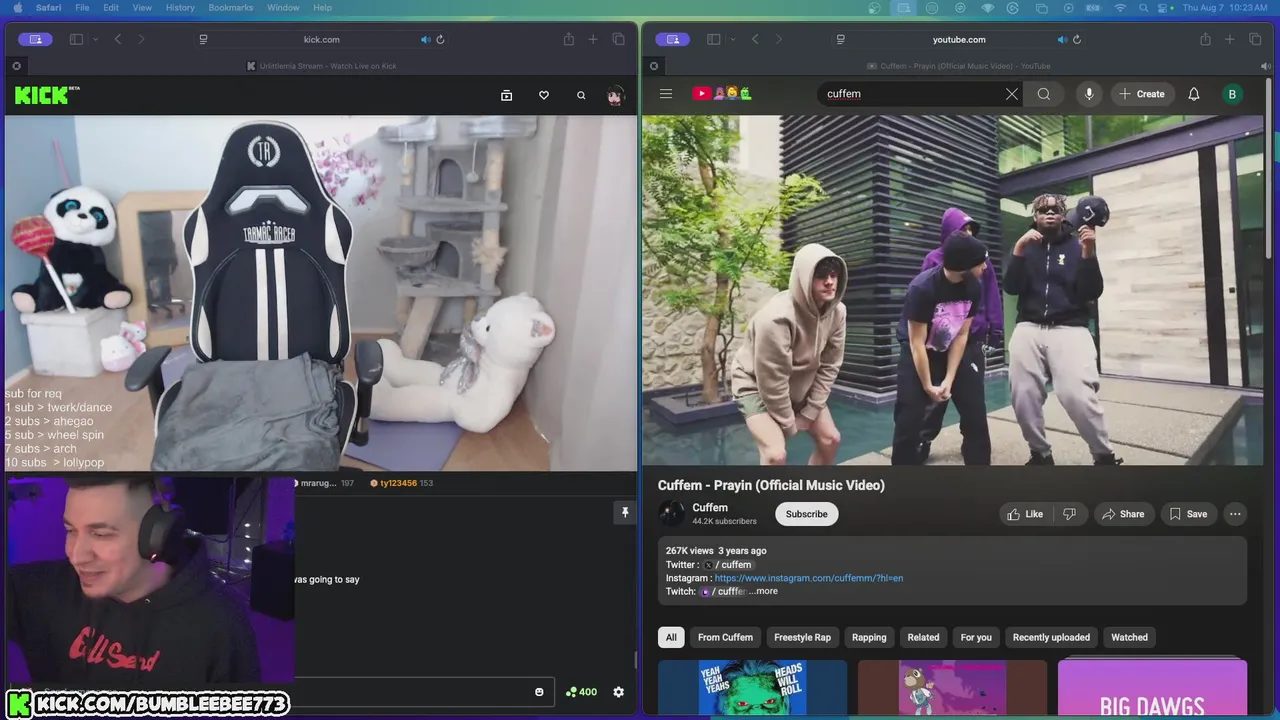Click the YouTube Create button
The image size is (1280, 720).
(1142, 94)
